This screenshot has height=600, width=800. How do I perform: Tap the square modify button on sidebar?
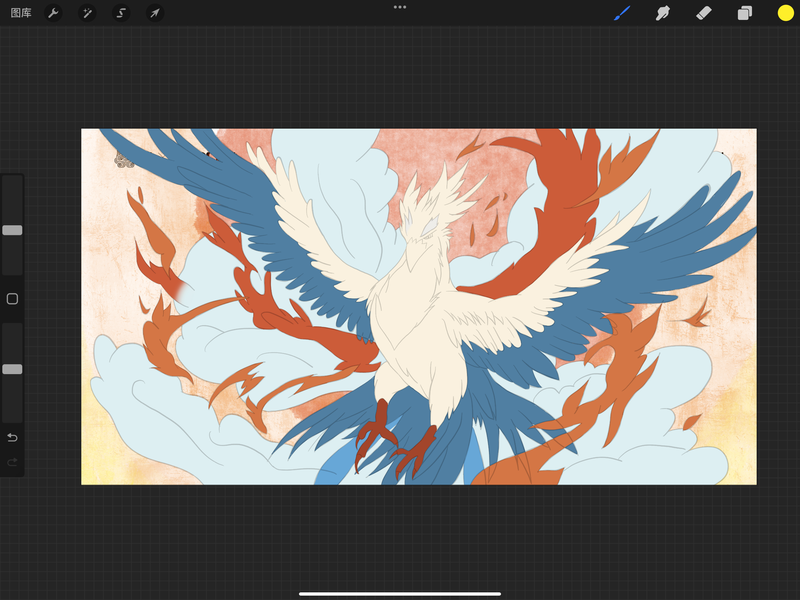tap(12, 299)
